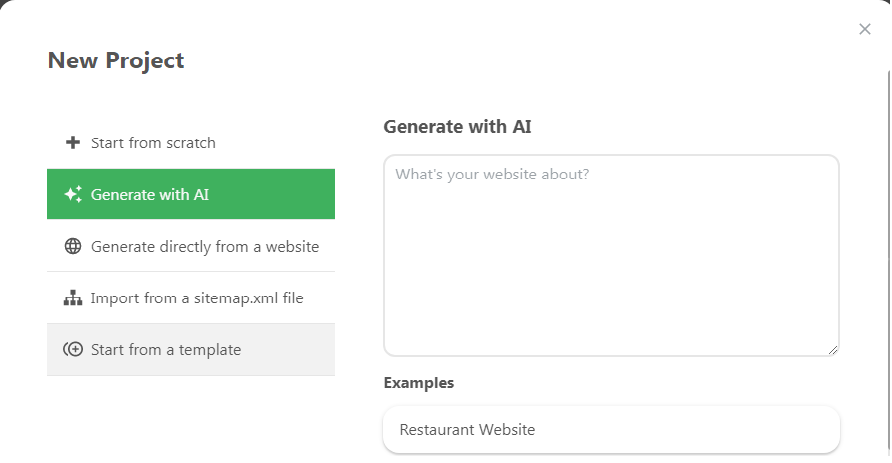This screenshot has height=463, width=892.
Task: Click the Generate with AI panel heading
Action: click(x=457, y=127)
